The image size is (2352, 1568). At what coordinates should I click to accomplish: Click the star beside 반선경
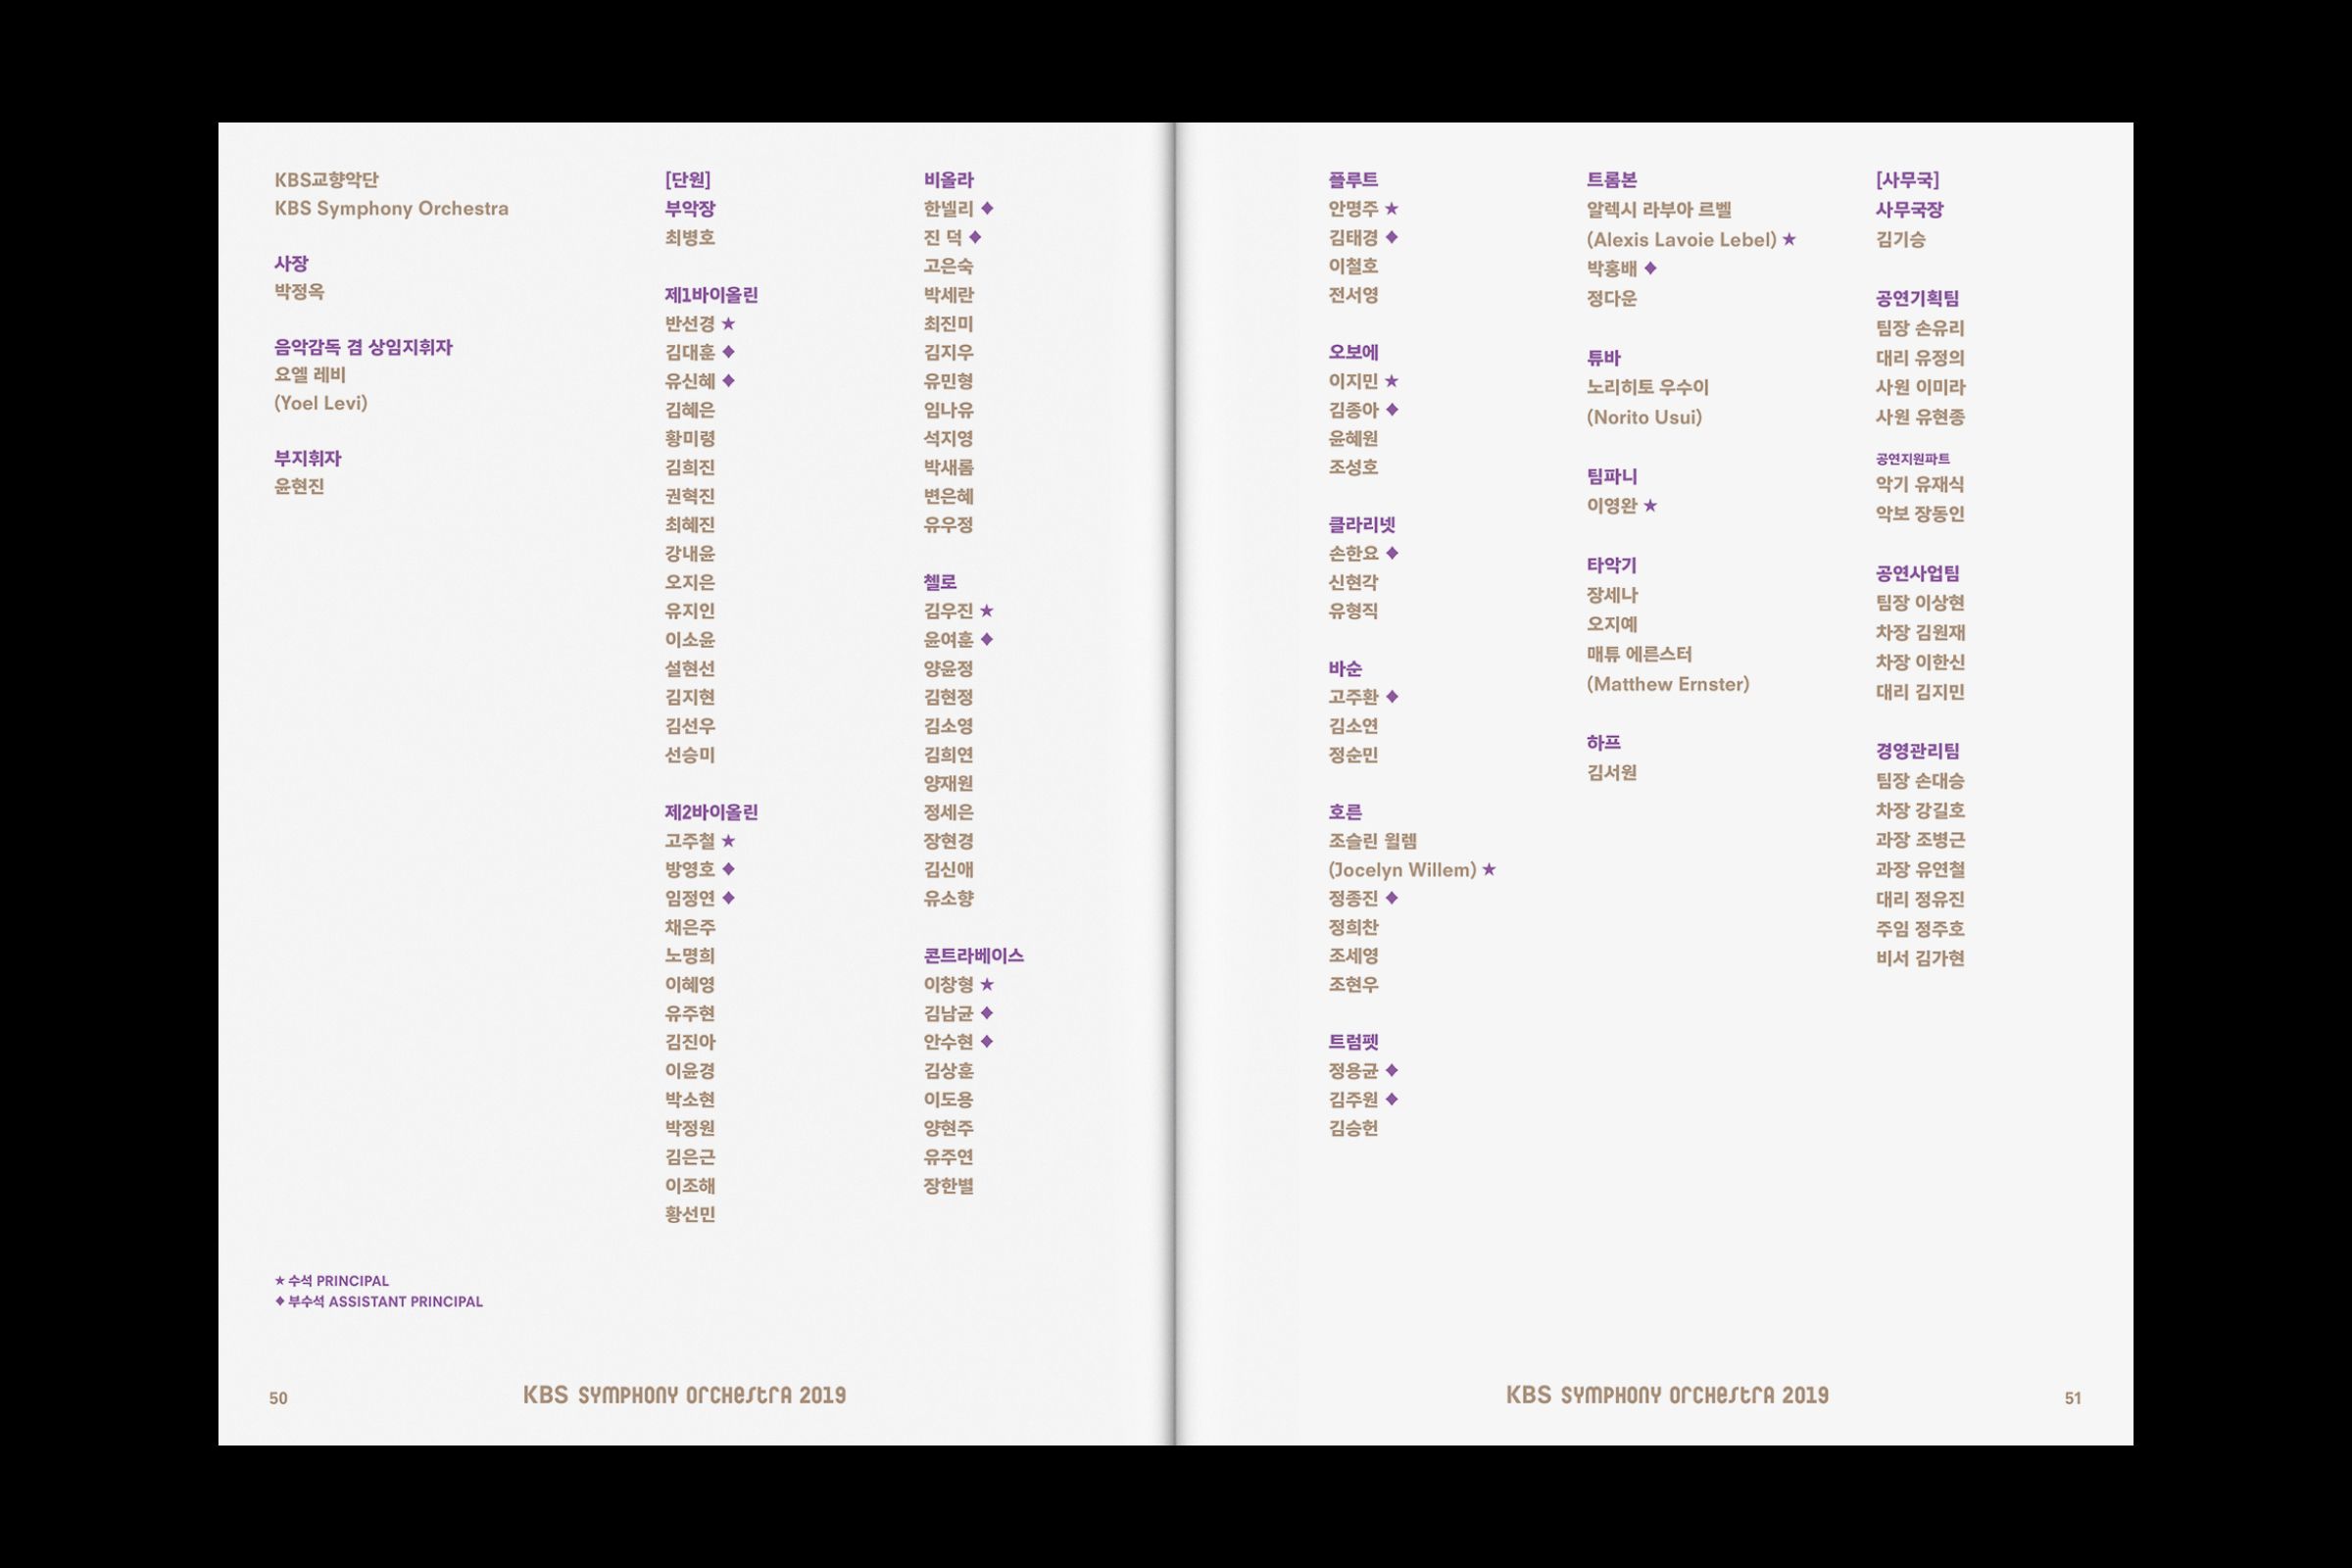pos(728,324)
